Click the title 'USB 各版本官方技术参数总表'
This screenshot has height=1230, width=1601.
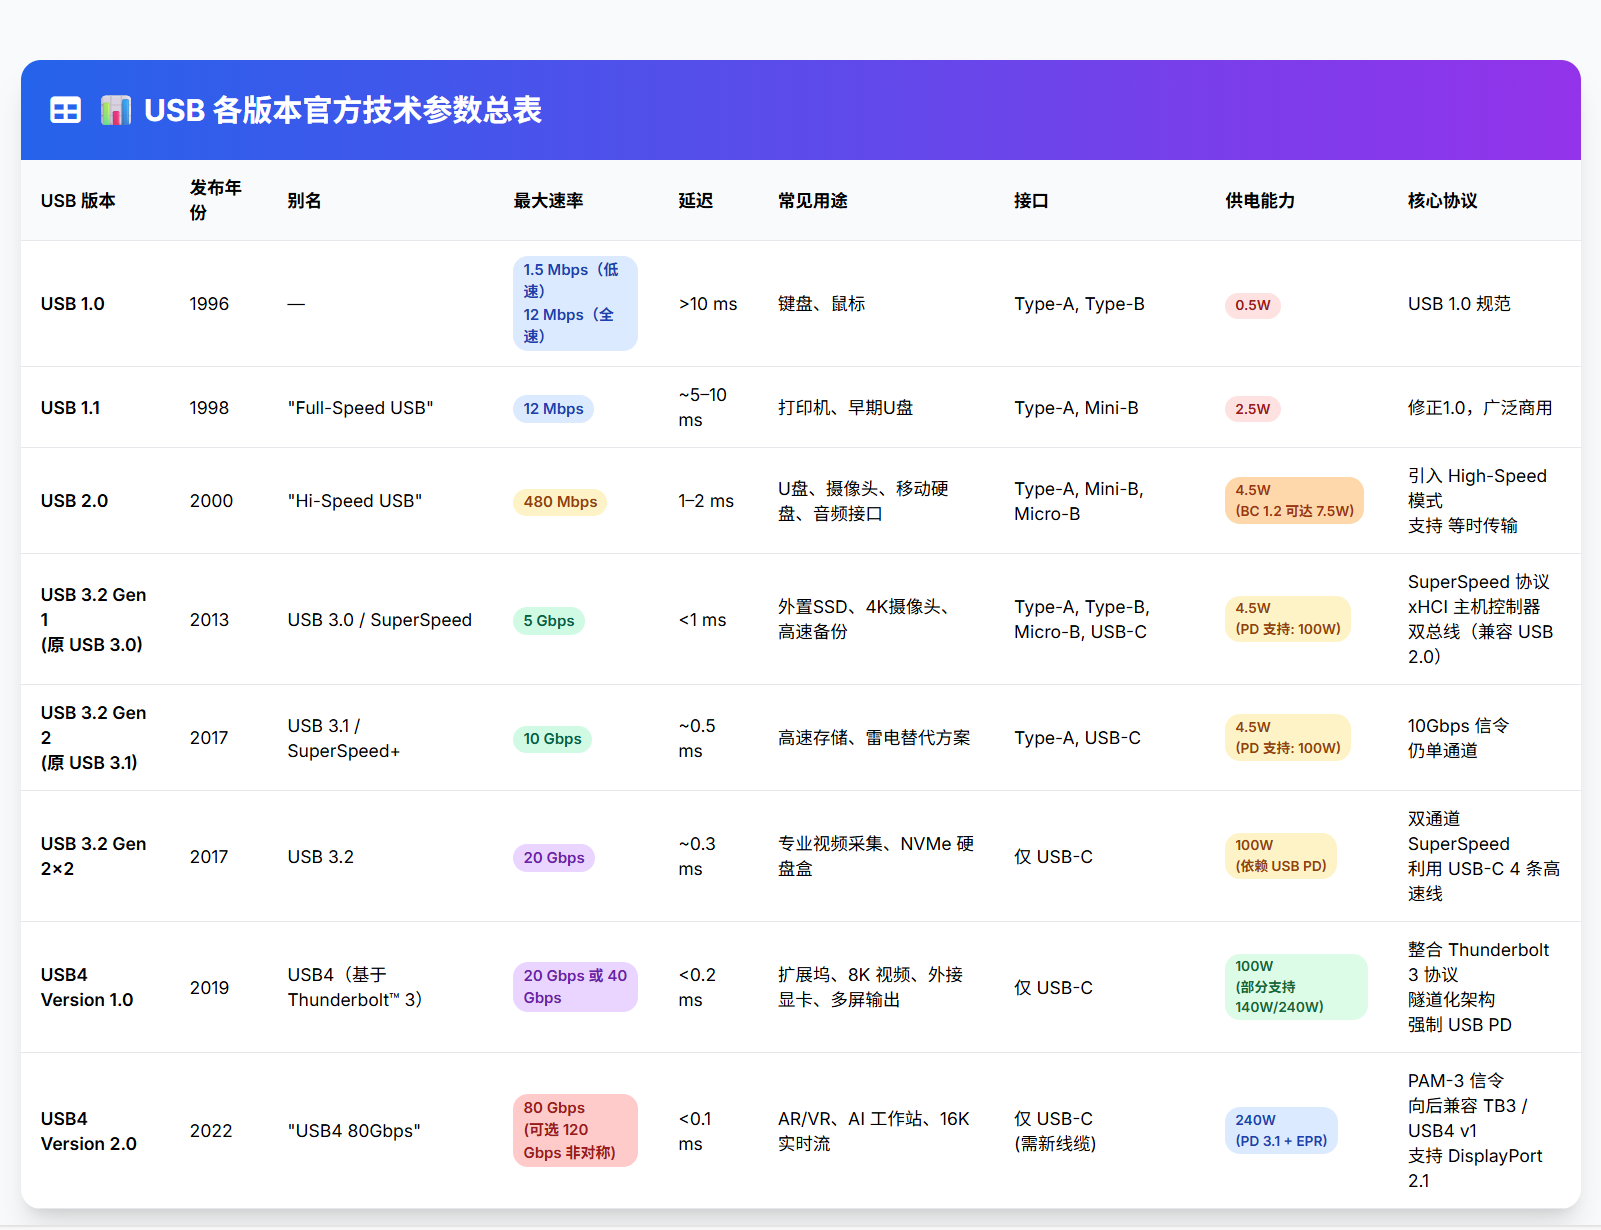[343, 110]
